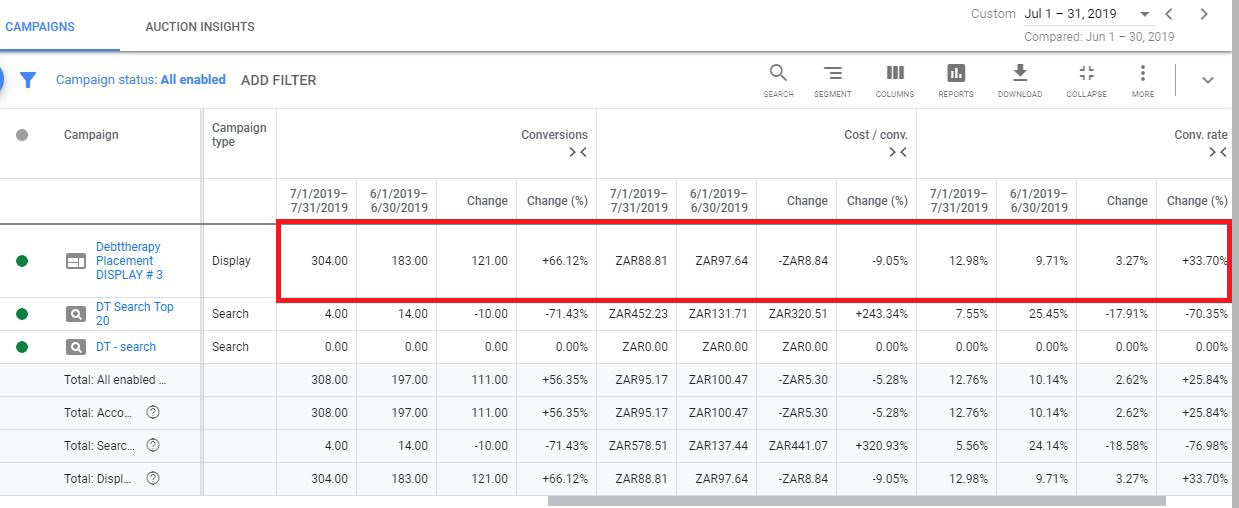Open the Reports icon
The height and width of the screenshot is (508, 1239).
tap(956, 75)
